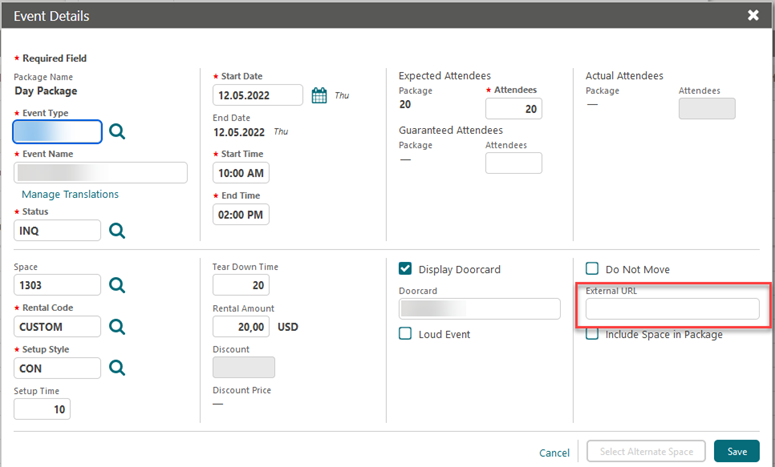Edit the Rental Amount field
Viewport: 775px width, 467px height.
click(241, 327)
